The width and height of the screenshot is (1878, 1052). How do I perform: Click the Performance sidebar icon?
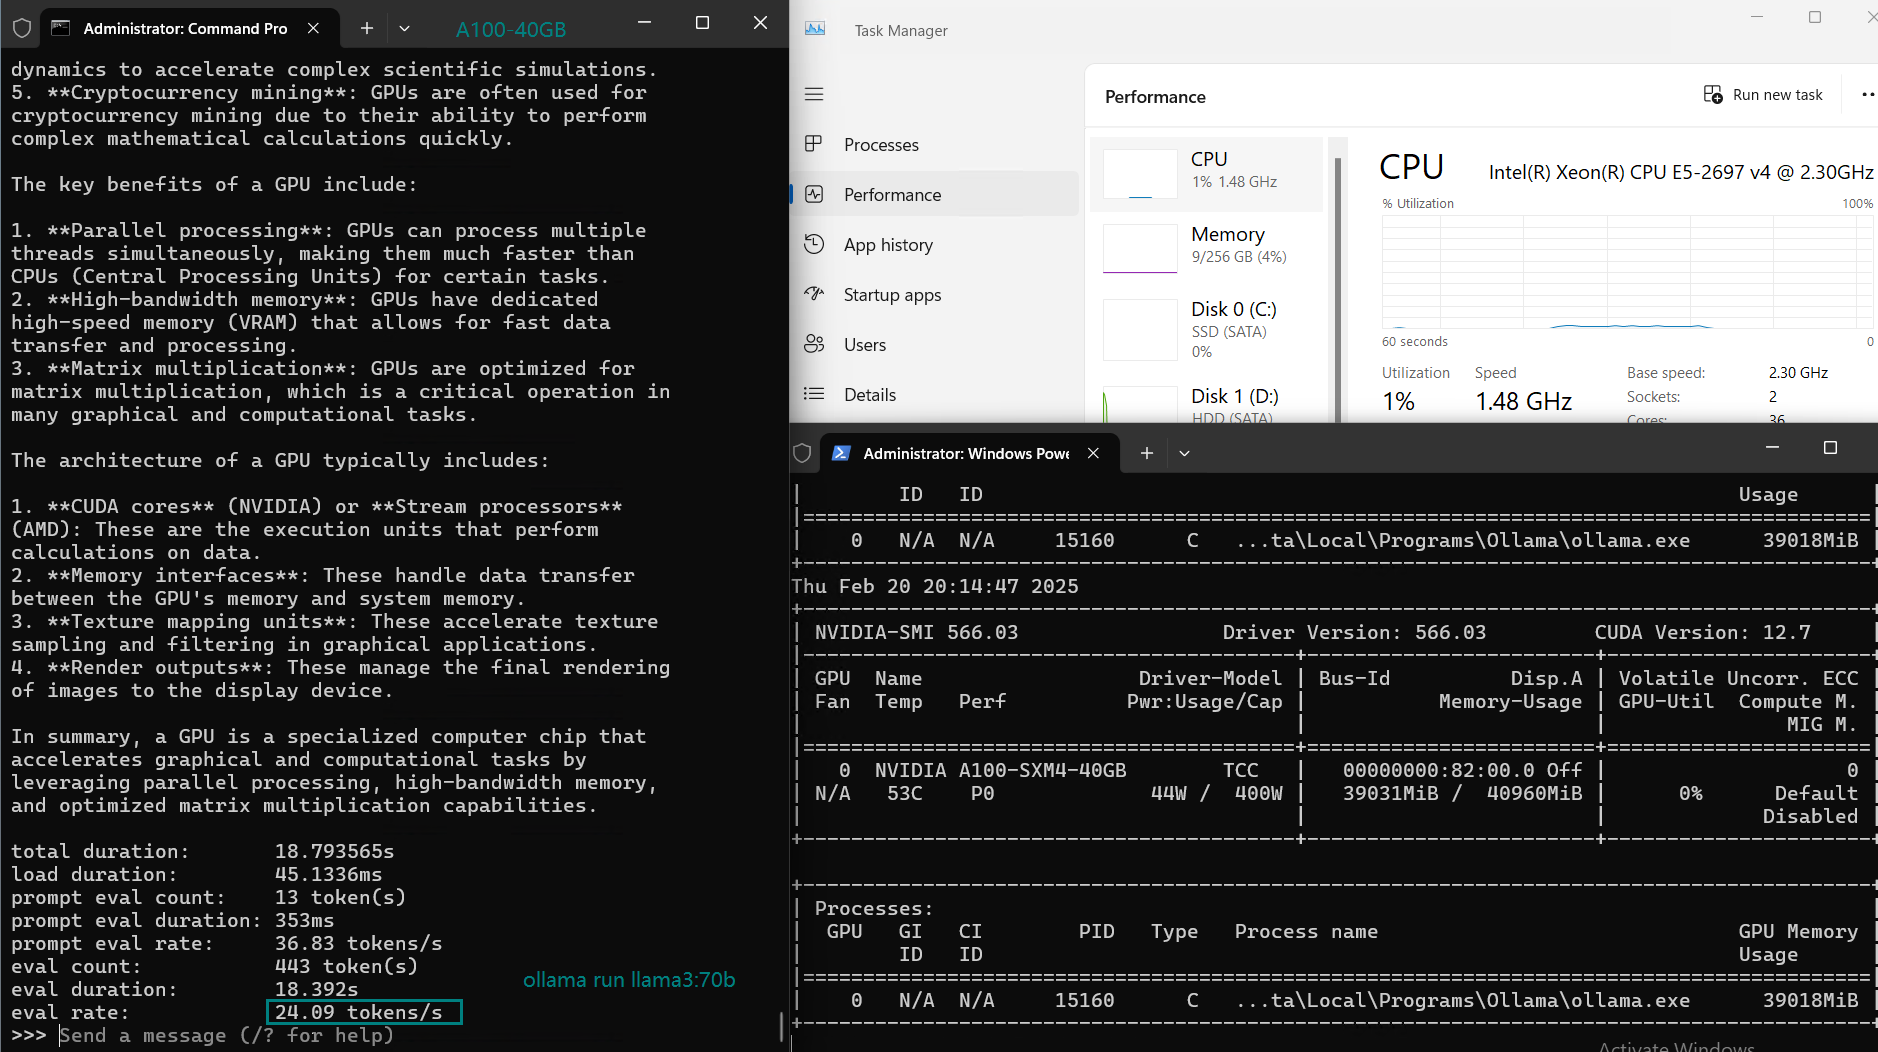coord(814,194)
